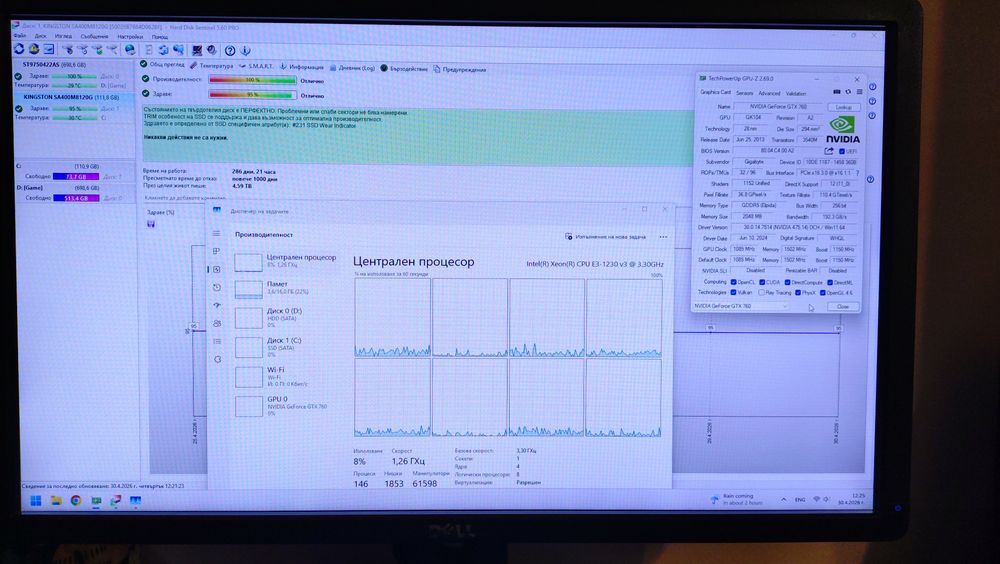Click the weather Rain coming widget in taskbar
This screenshot has height=564, width=1000.
pos(736,500)
